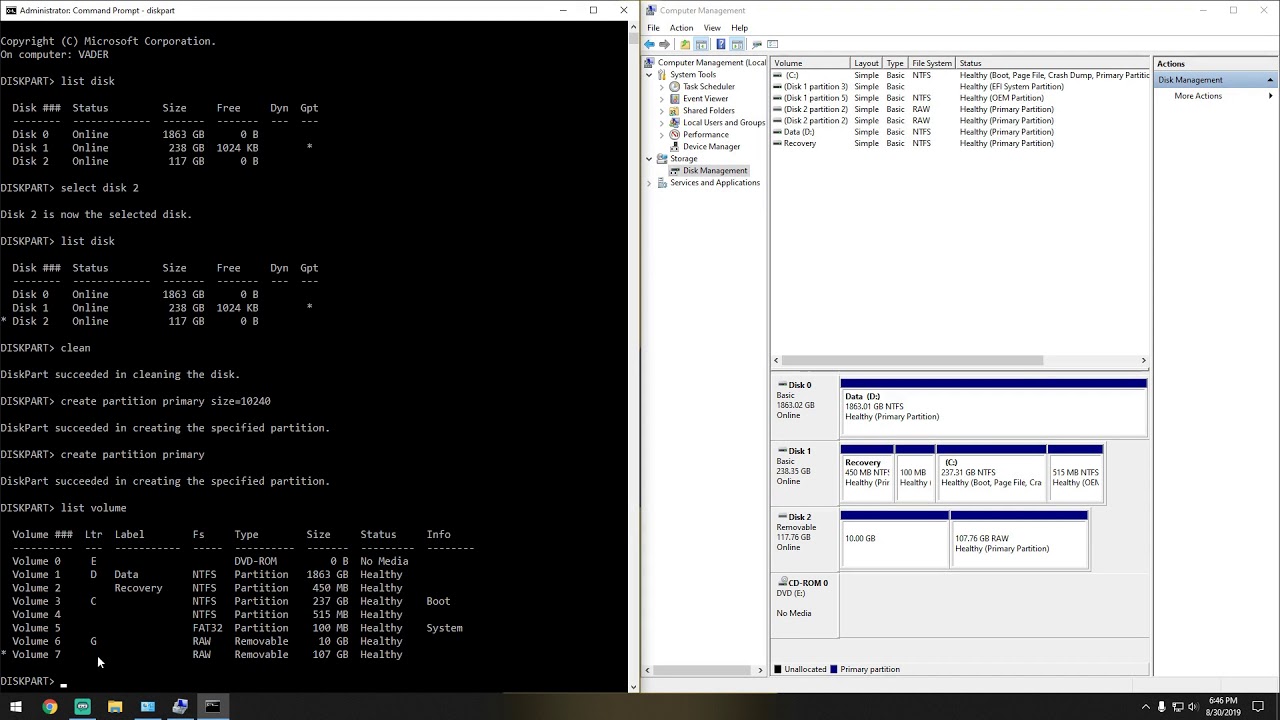Expand the Shared Folders tree node

661,111
